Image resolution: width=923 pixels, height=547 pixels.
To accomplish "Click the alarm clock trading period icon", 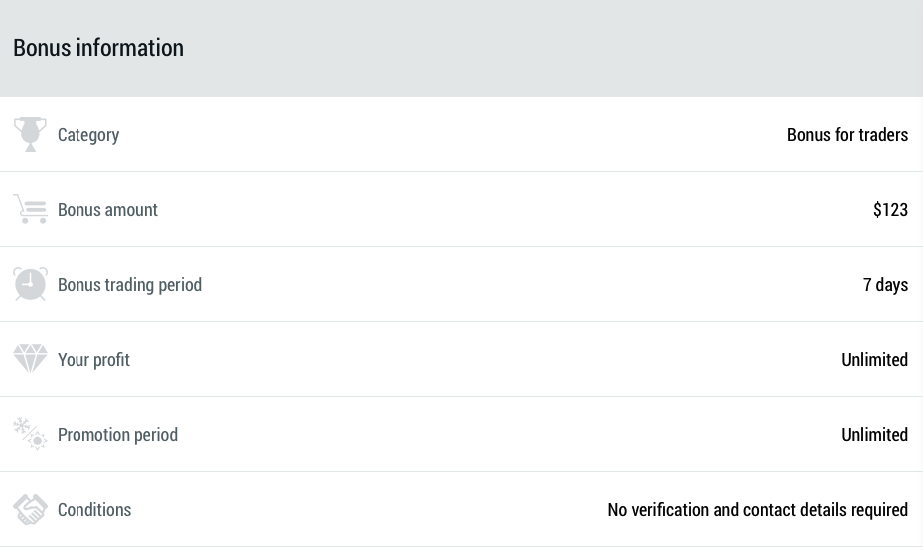I will point(30,284).
